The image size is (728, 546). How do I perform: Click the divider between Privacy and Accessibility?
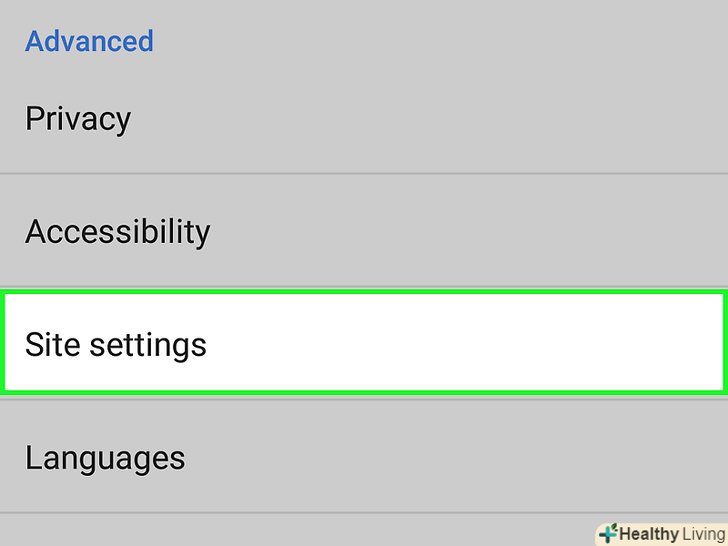click(364, 174)
